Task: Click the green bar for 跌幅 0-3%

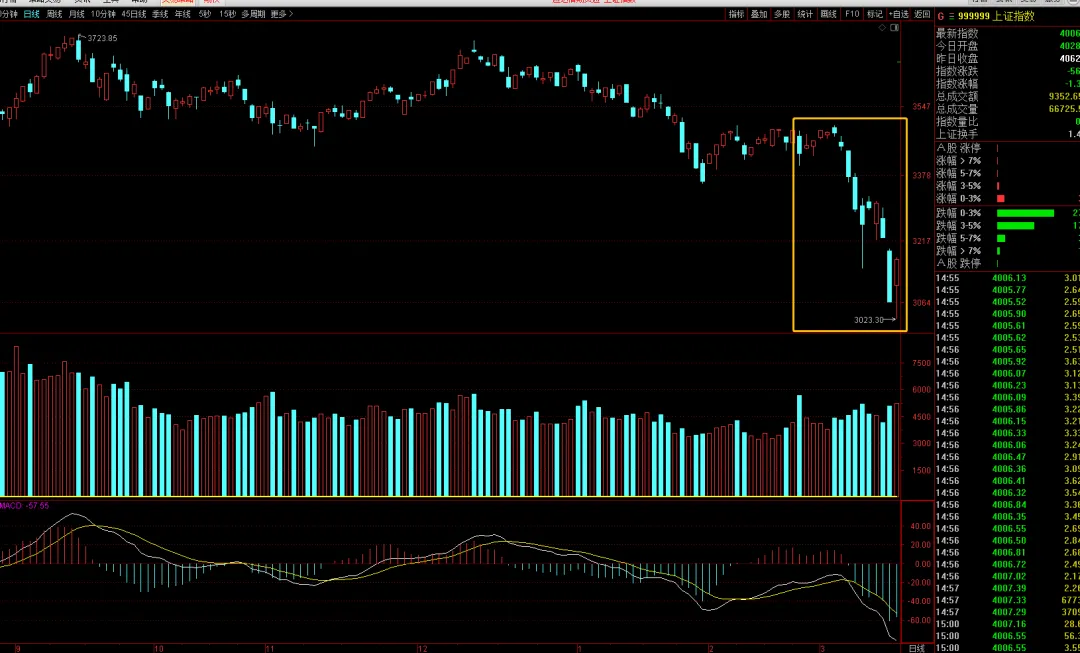Action: coord(1025,214)
